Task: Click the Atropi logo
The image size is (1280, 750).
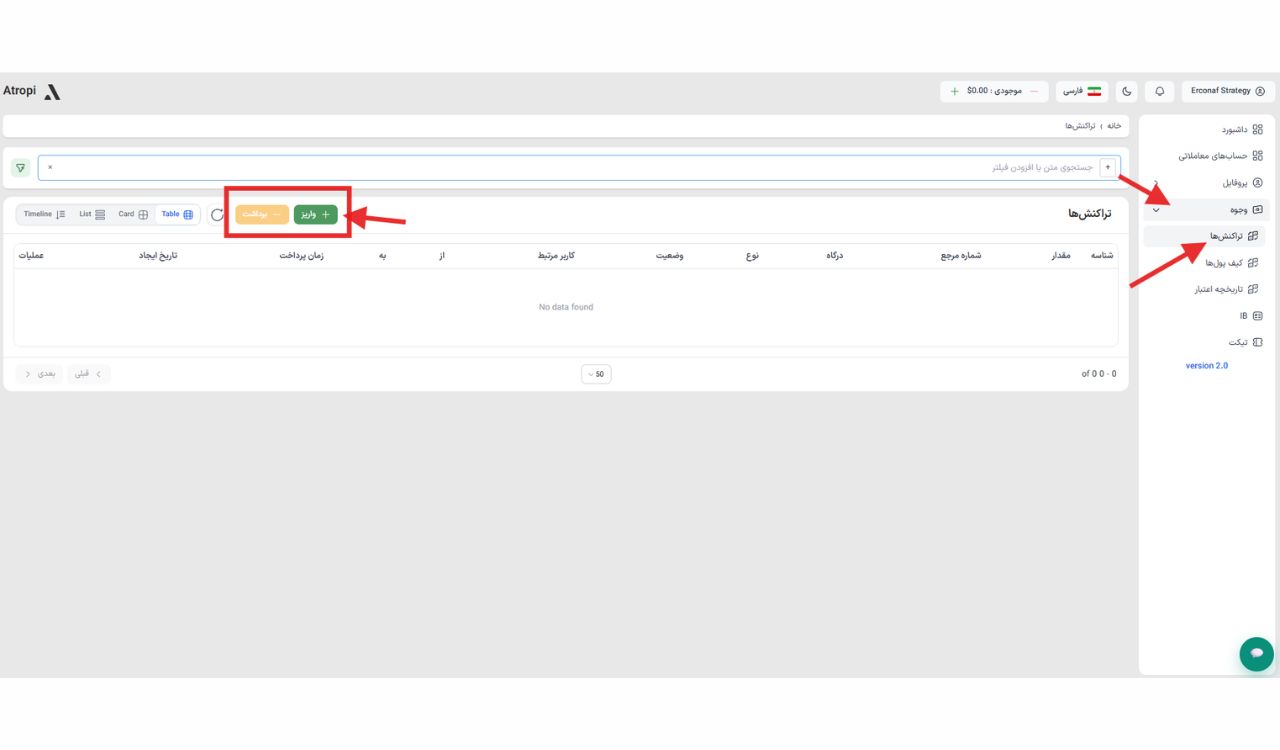Action: tap(32, 91)
